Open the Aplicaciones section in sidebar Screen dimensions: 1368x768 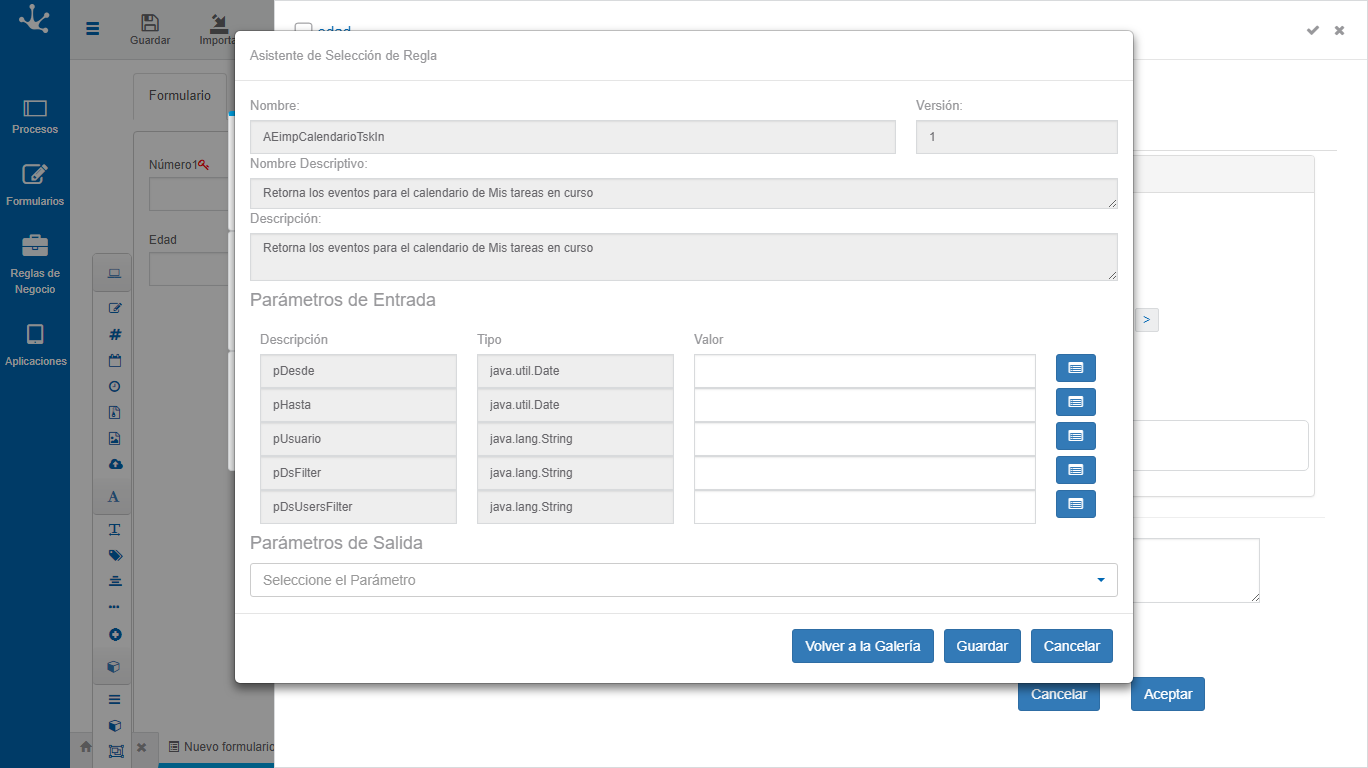(35, 346)
